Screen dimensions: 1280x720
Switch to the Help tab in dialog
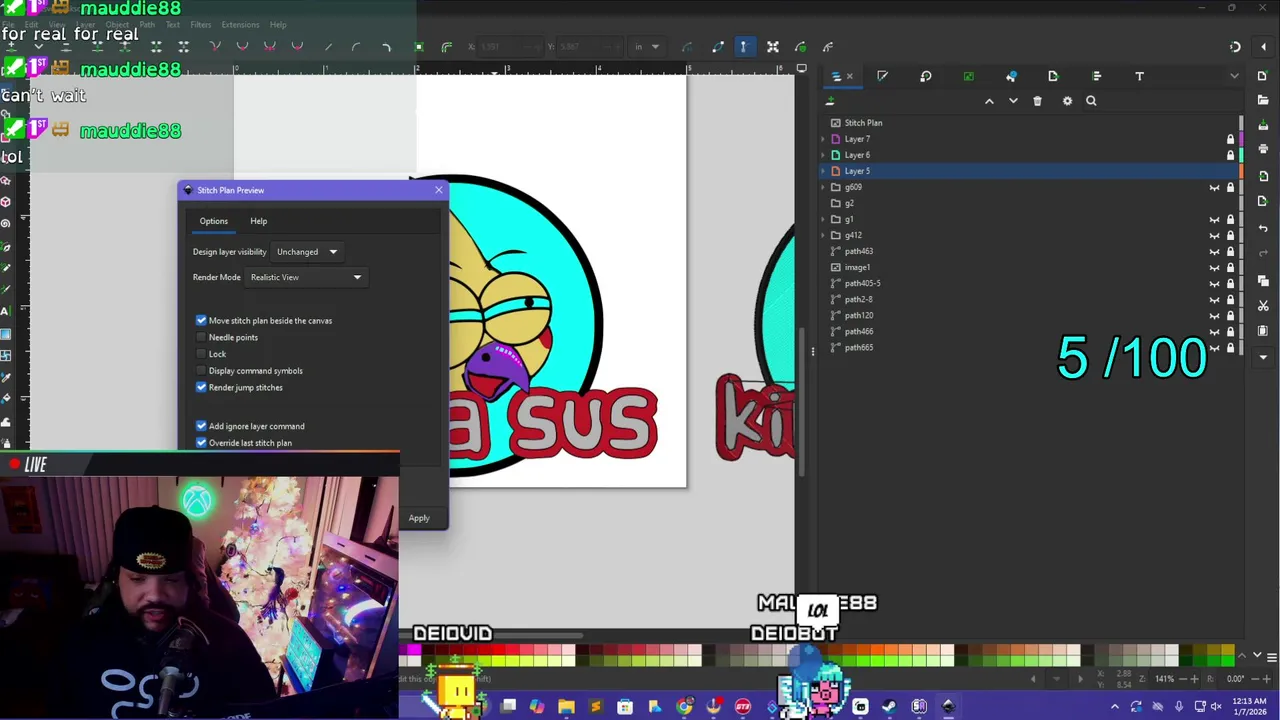pos(258,221)
